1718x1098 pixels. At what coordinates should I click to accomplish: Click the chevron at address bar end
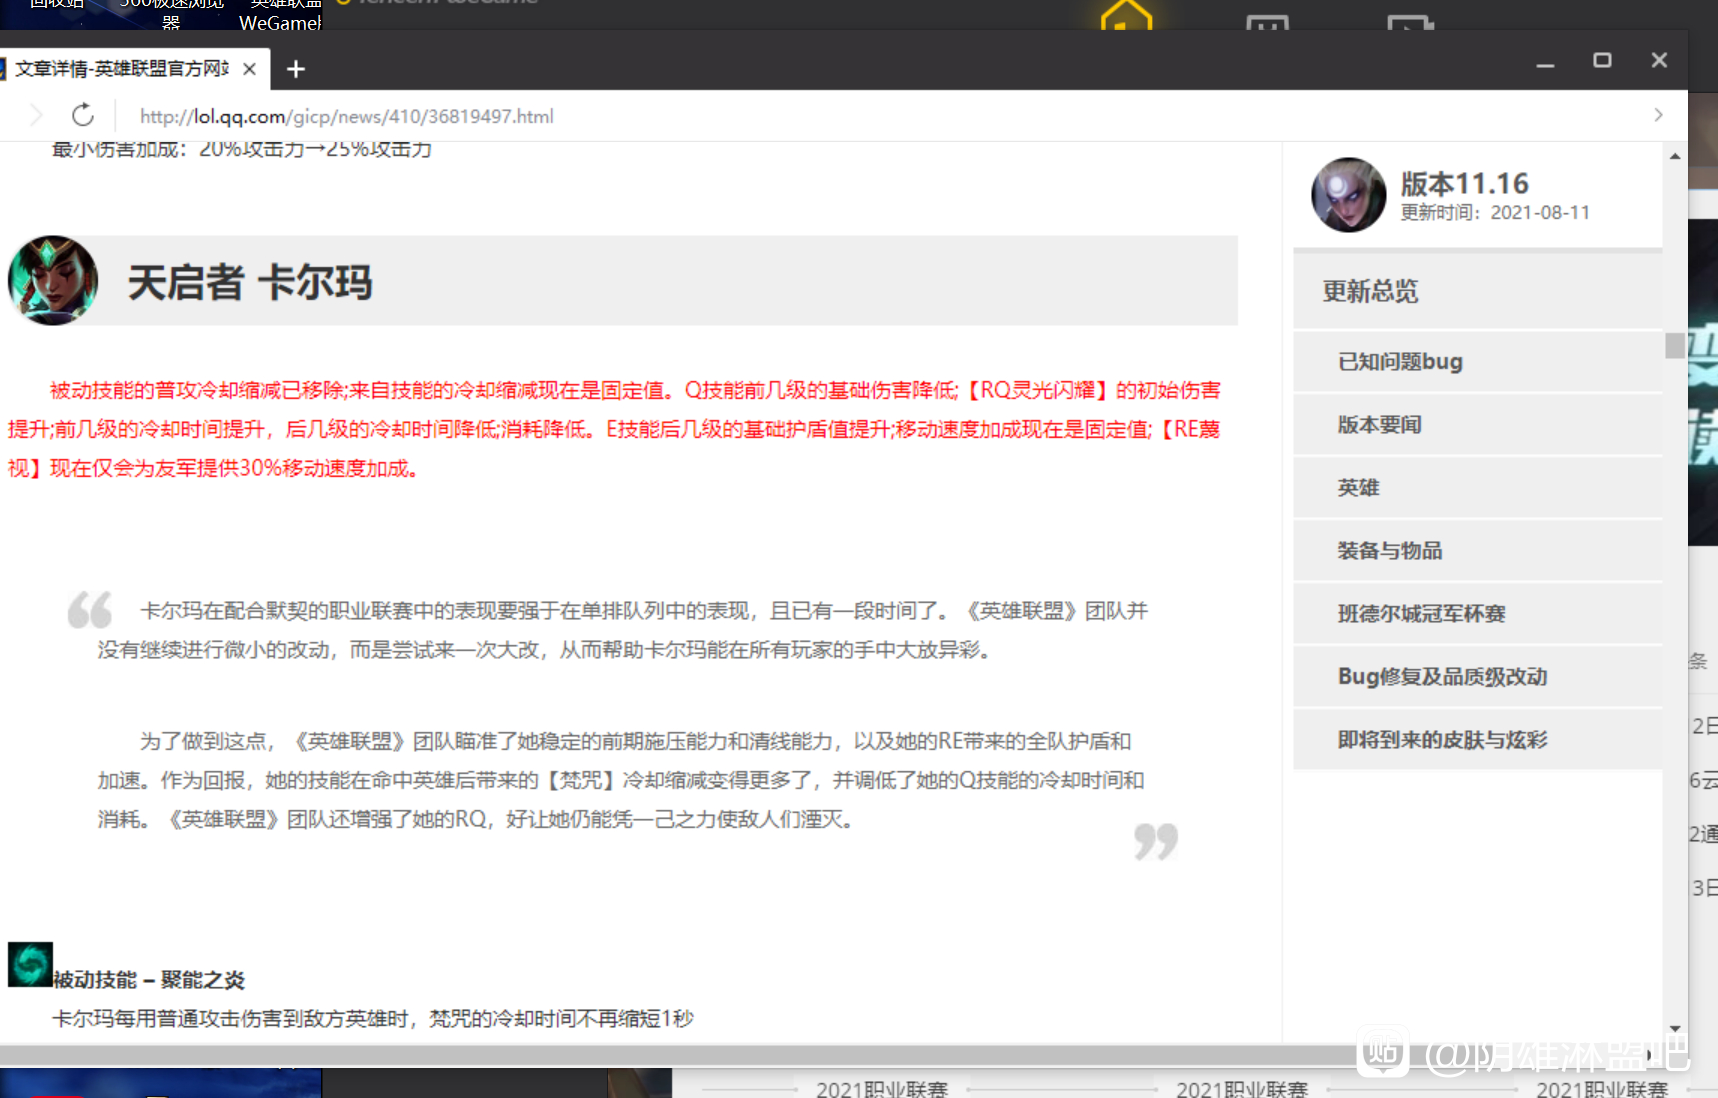click(1658, 115)
